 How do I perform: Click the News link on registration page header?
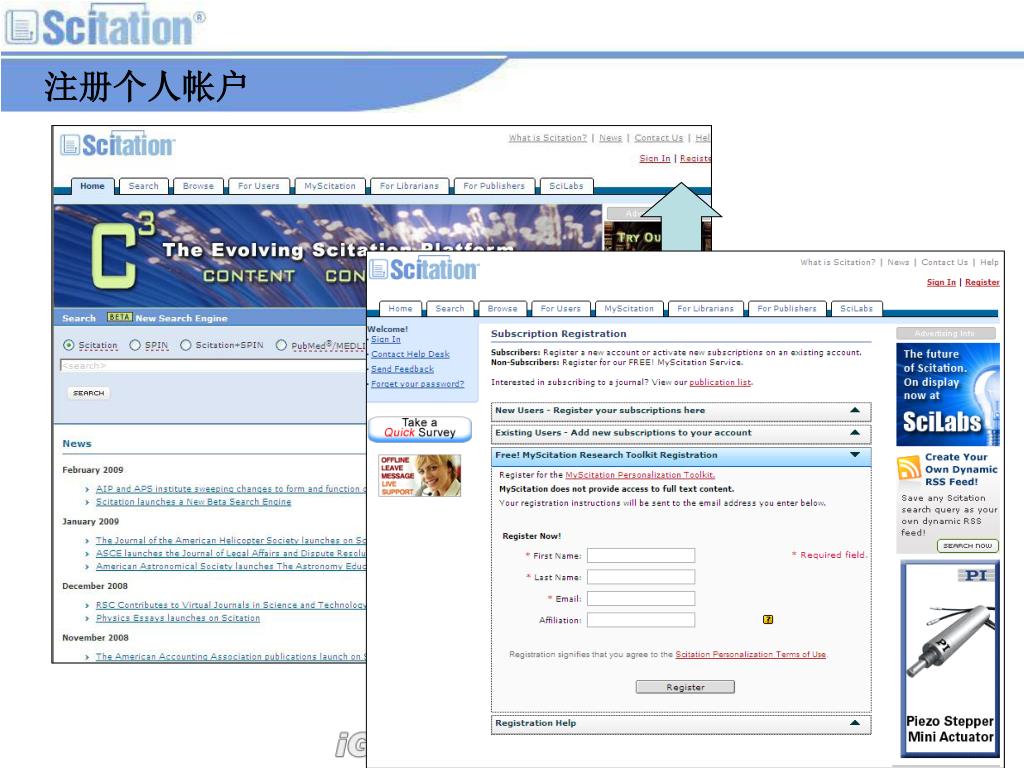(x=898, y=262)
